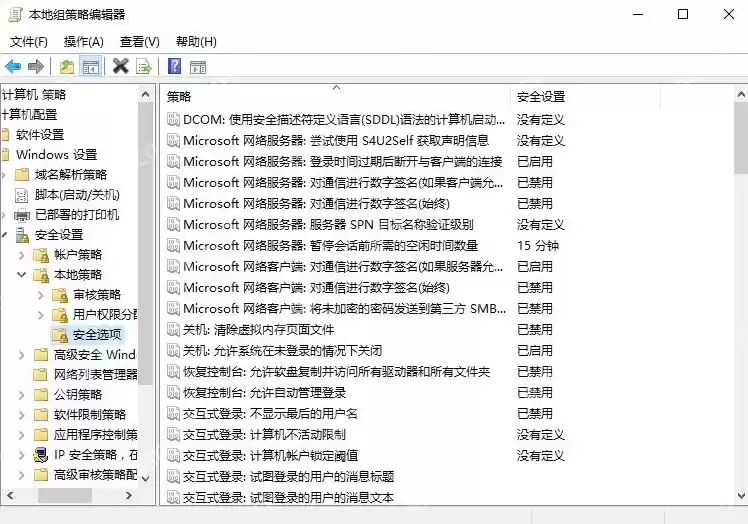The image size is (748, 524).
Task: Expand the 用户权限分配 tree node
Action: tap(41, 315)
